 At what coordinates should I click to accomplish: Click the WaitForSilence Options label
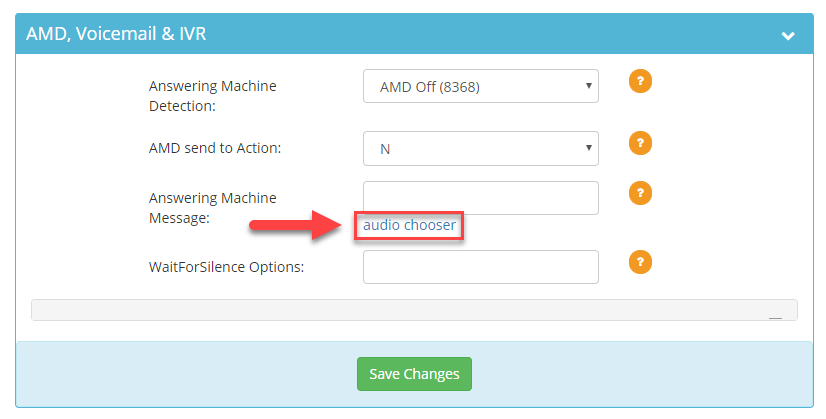click(x=227, y=267)
